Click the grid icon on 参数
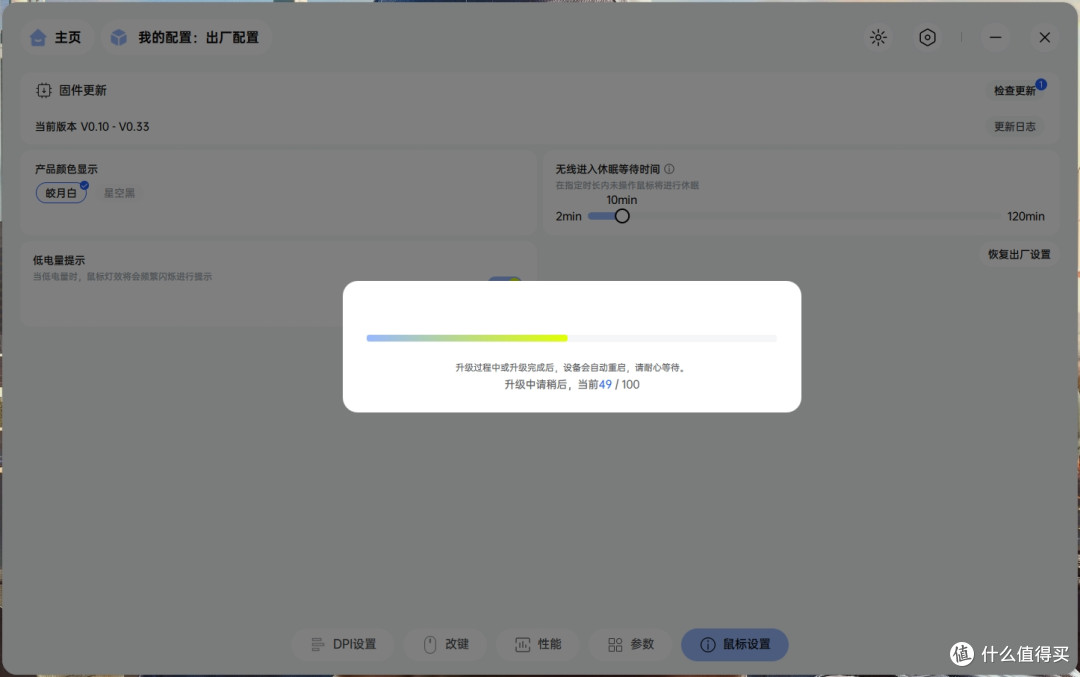This screenshot has height=677, width=1080. click(615, 644)
